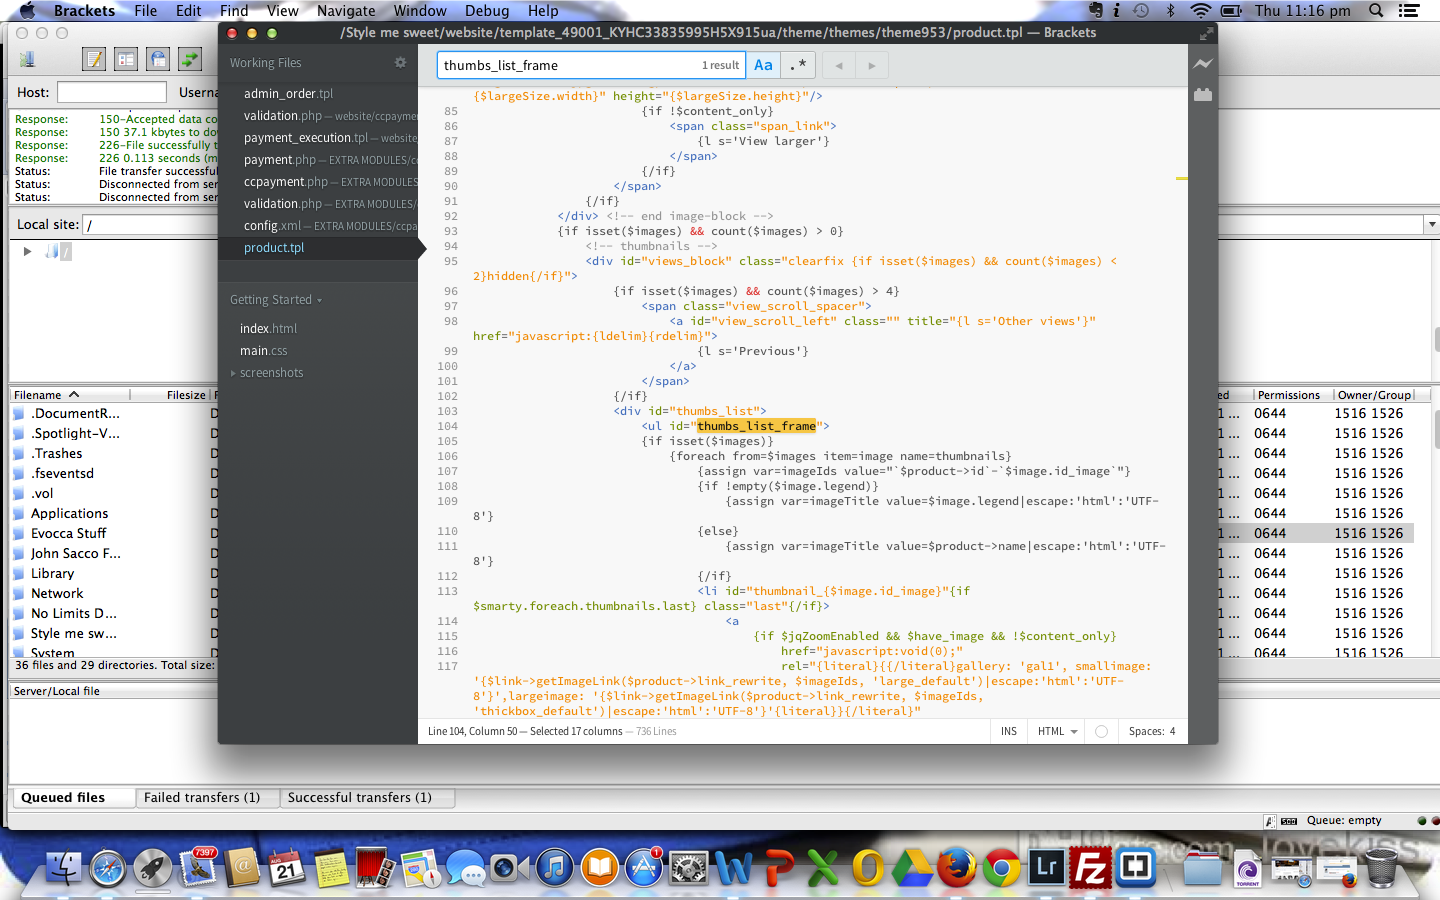The width and height of the screenshot is (1440, 900).
Task: Open FileZilla Site Manager icon
Action: click(27, 60)
